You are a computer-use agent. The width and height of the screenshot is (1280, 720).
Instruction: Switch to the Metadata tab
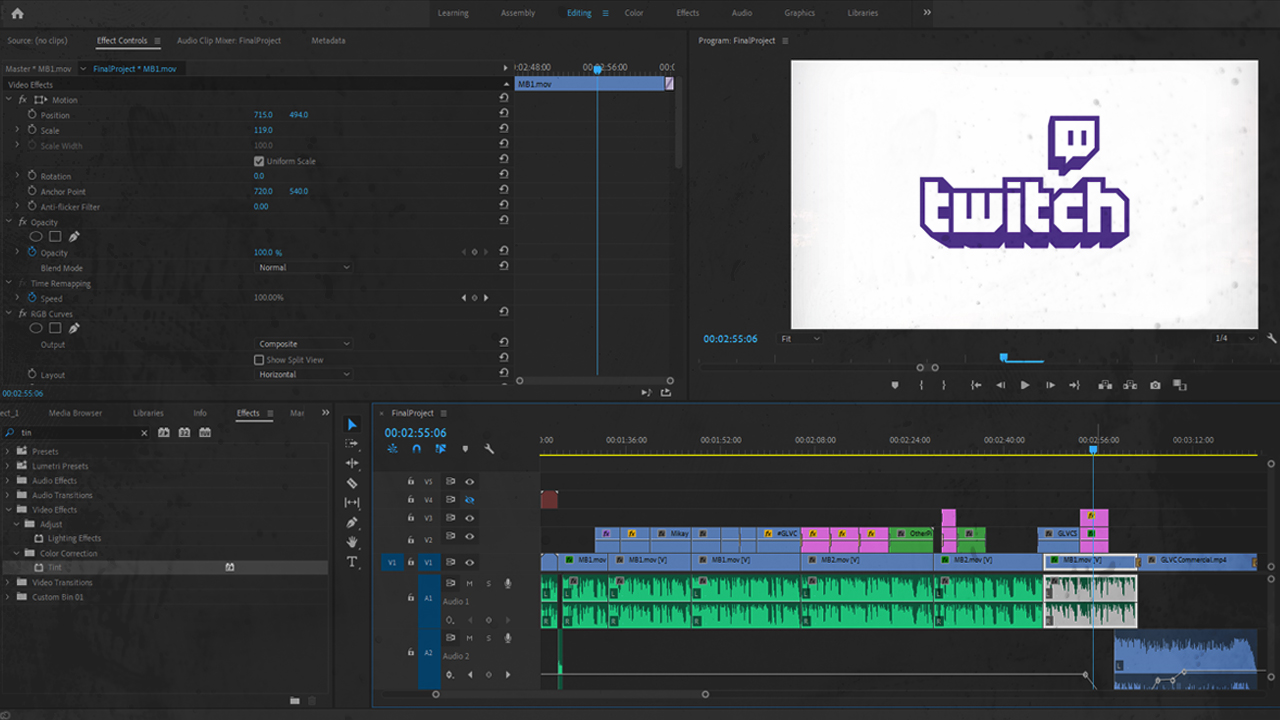[x=328, y=41]
